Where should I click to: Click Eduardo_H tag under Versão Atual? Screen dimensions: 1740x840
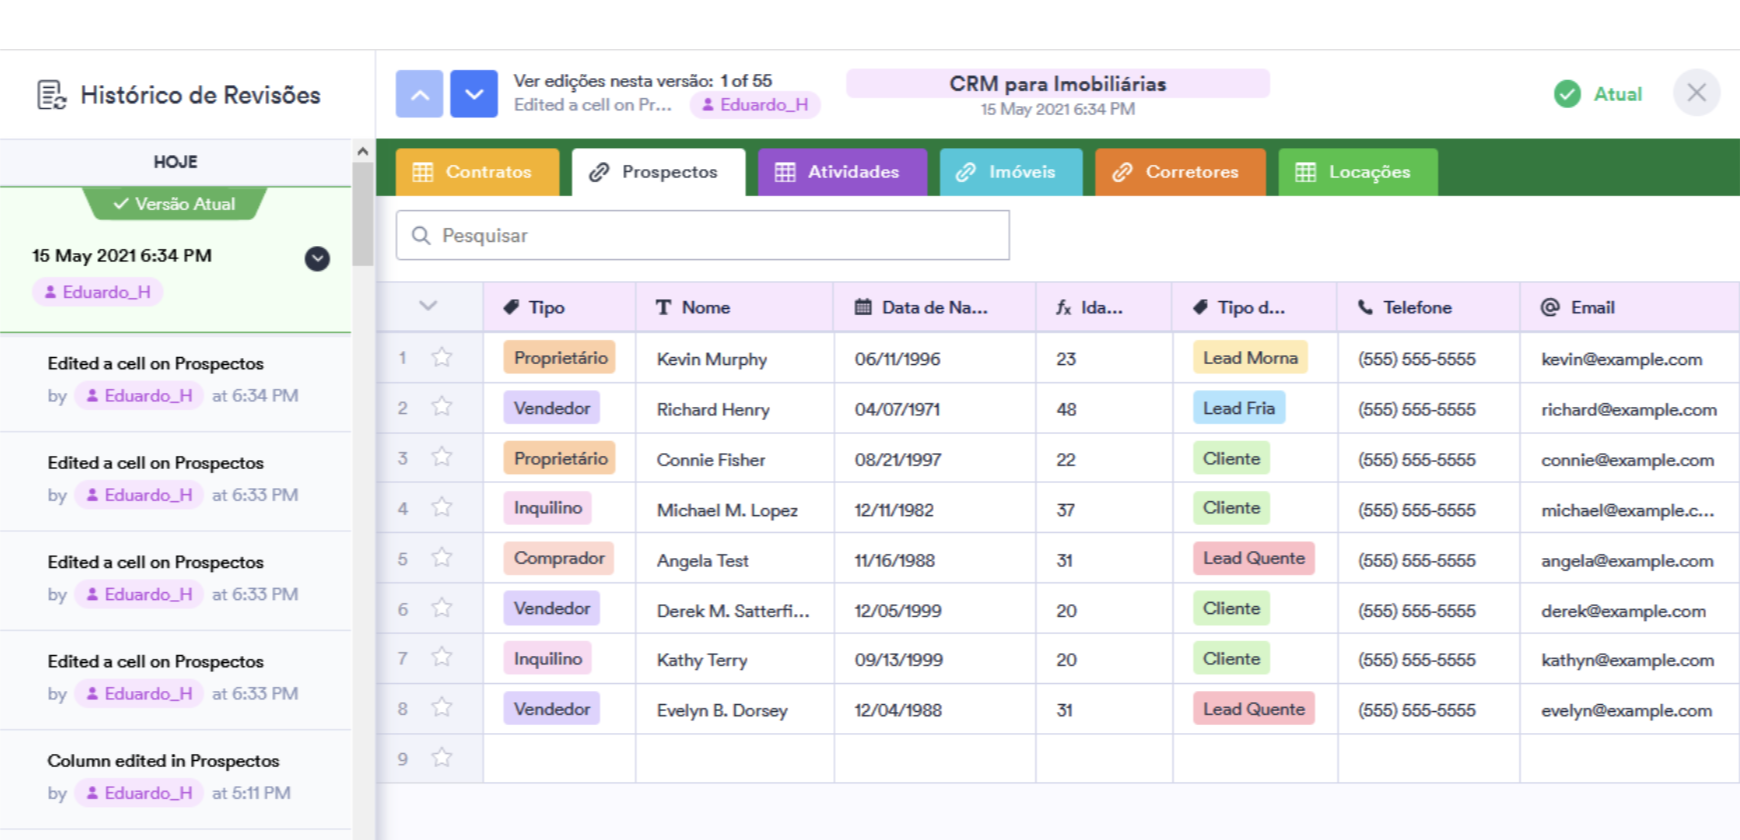[98, 292]
